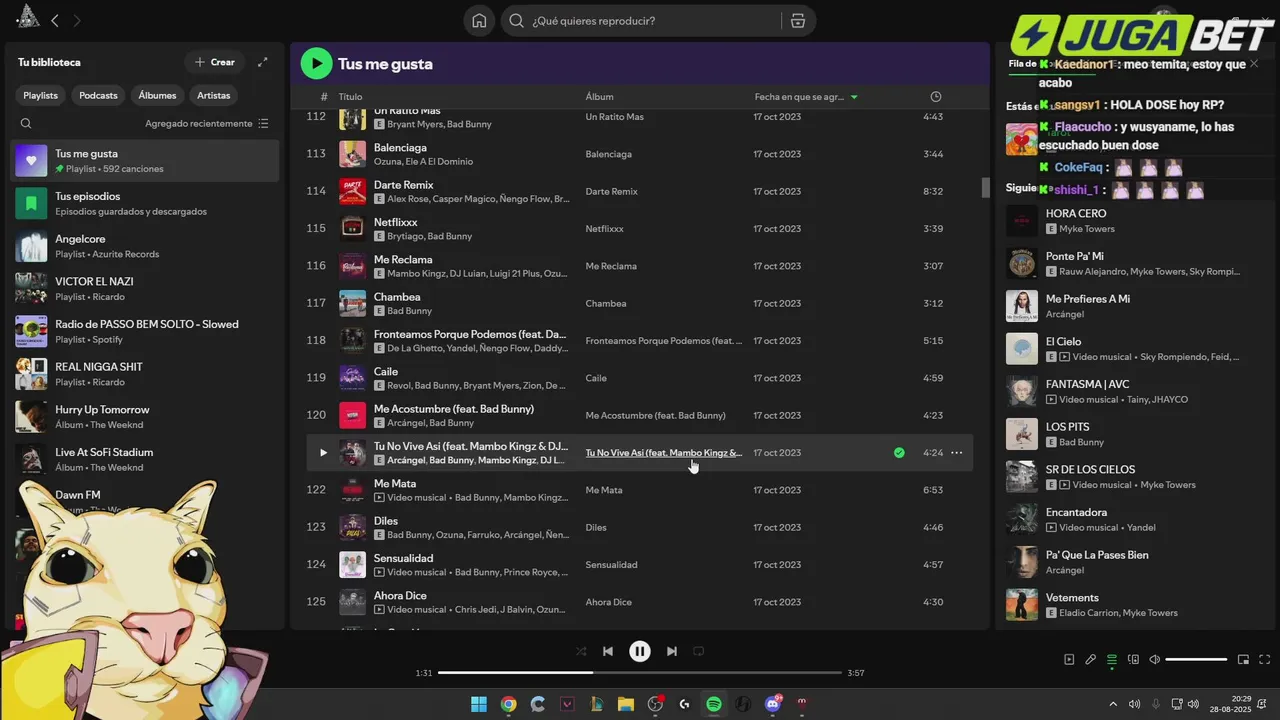The width and height of the screenshot is (1280, 720).
Task: Go to Spotify Home icon
Action: tap(479, 21)
